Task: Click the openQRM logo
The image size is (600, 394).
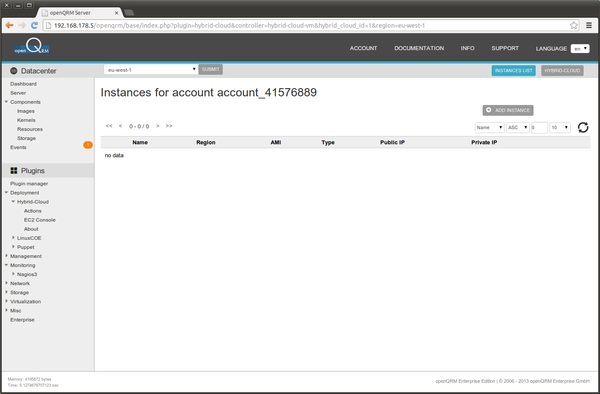Action: point(32,47)
